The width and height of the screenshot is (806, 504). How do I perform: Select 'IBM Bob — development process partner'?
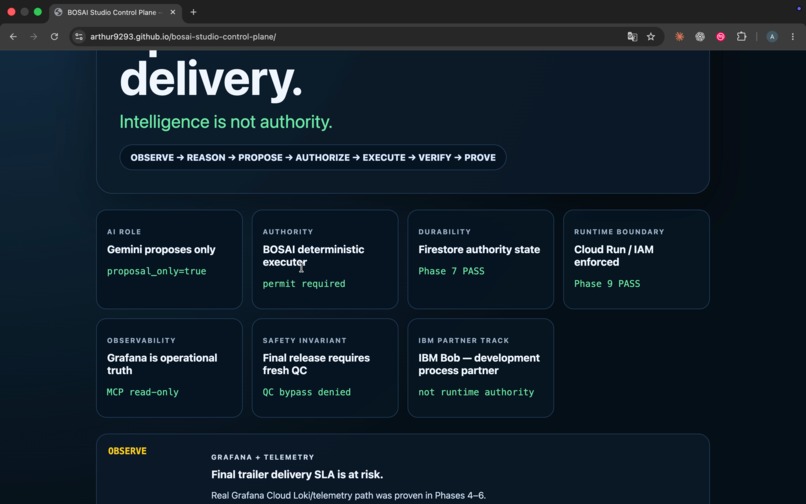[479, 364]
